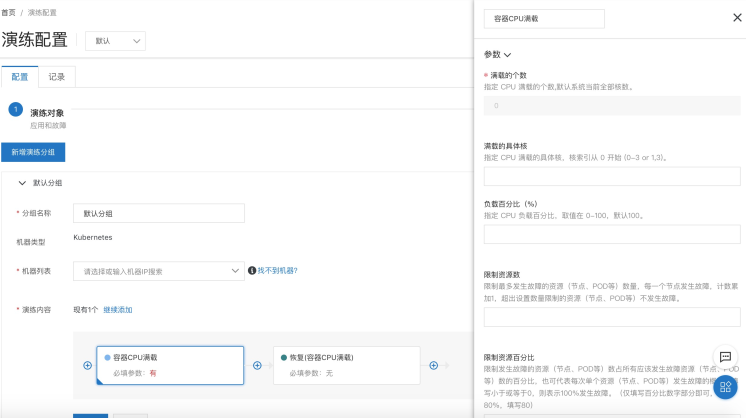Add a node before 容器CPU满载

(x=88, y=365)
